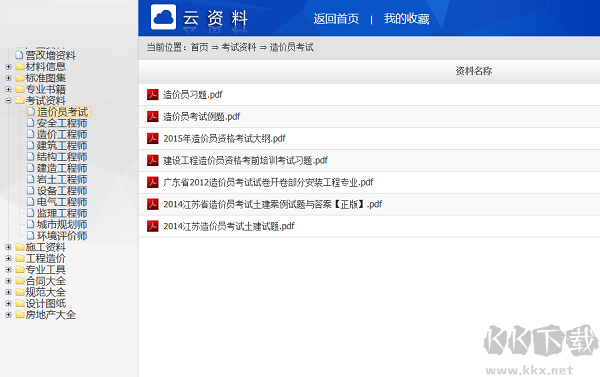Click the folder icon of 标准图集

pos(20,78)
